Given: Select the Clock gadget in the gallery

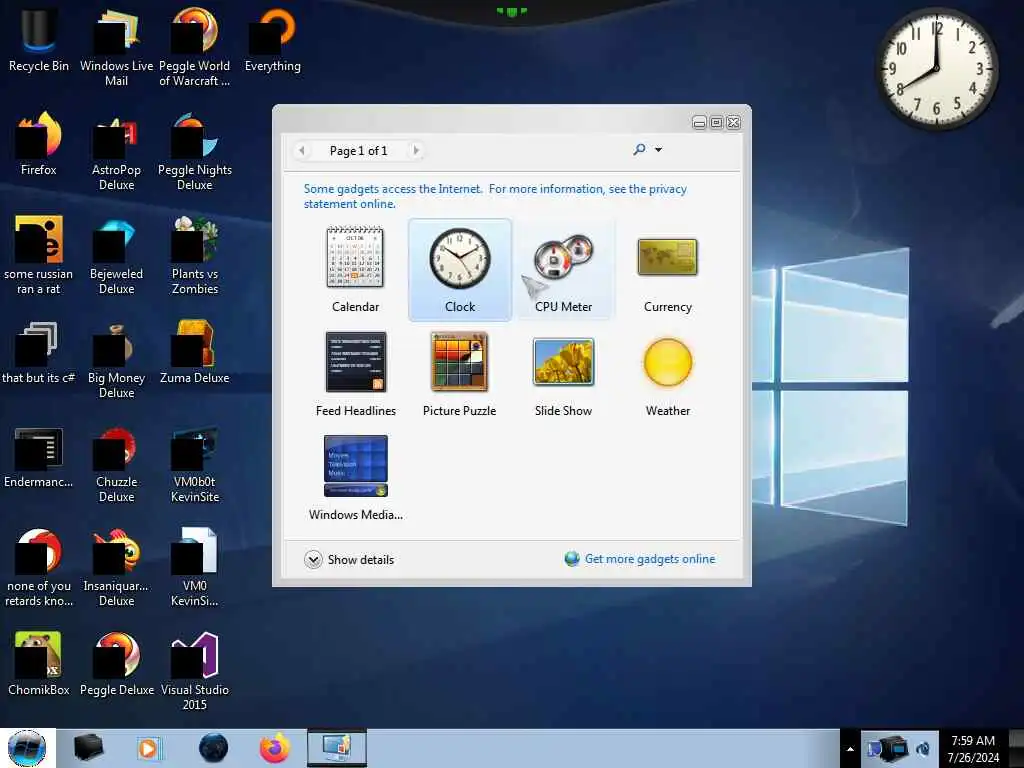Looking at the screenshot, I should click(460, 270).
